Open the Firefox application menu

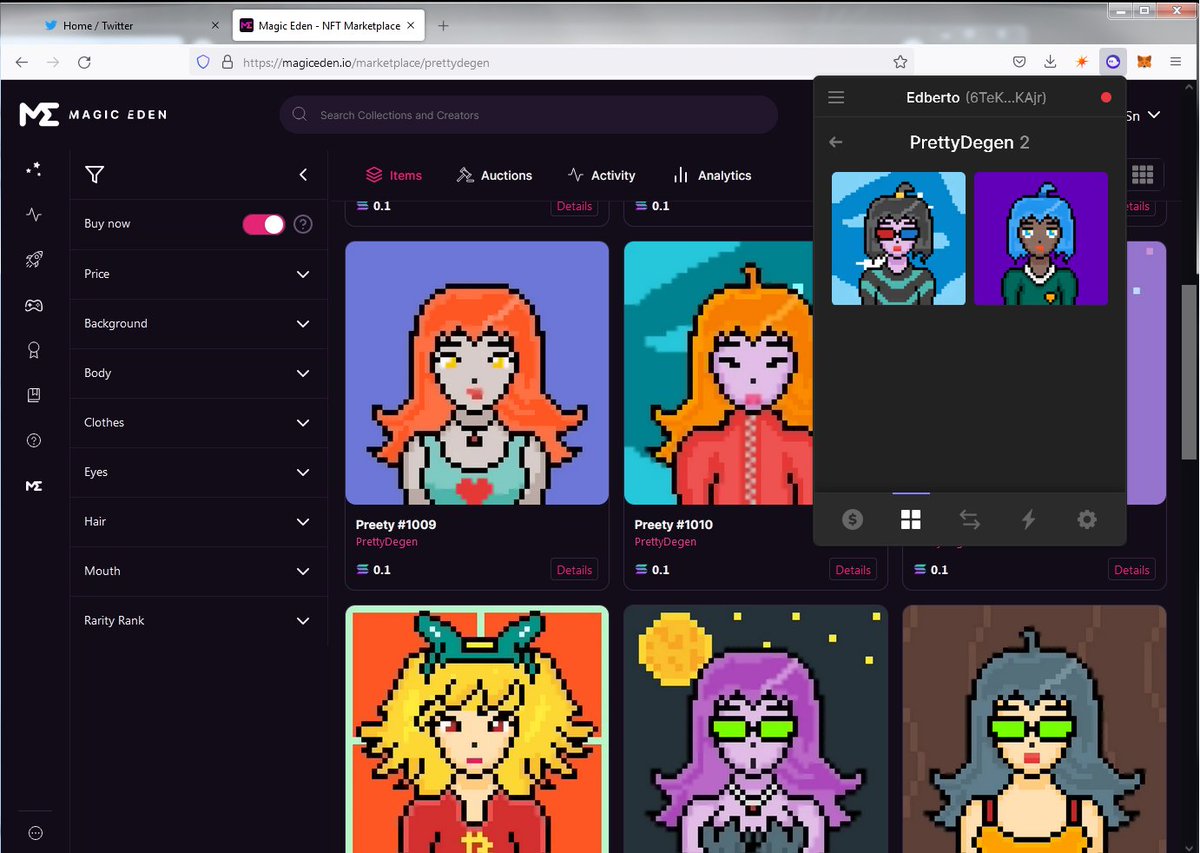1176,62
